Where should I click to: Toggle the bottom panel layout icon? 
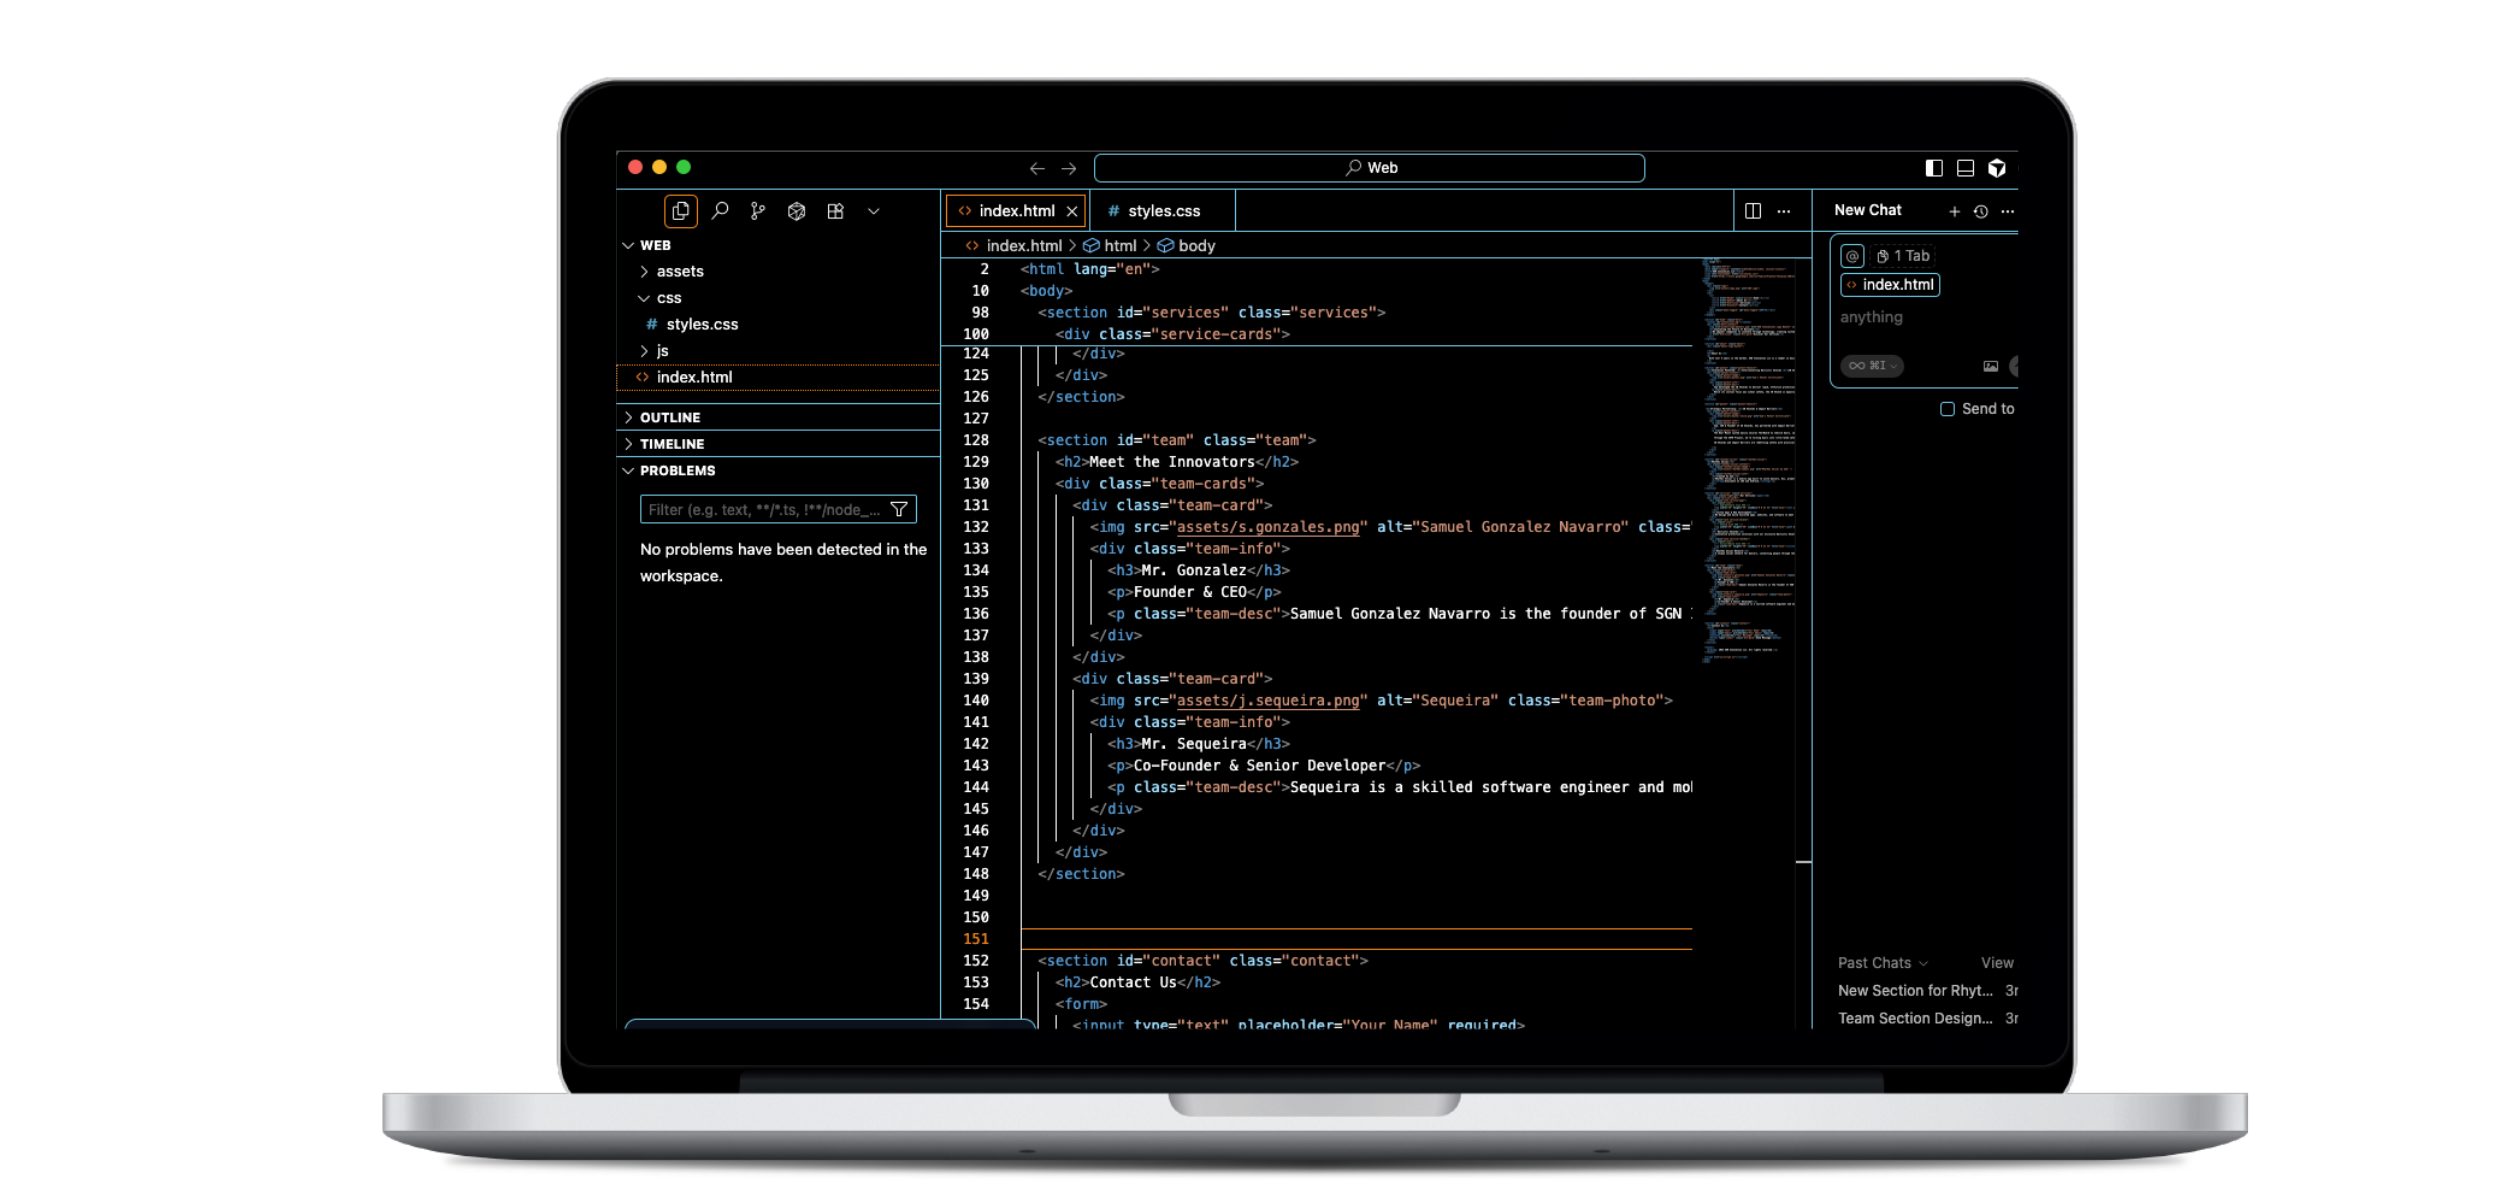point(1965,168)
